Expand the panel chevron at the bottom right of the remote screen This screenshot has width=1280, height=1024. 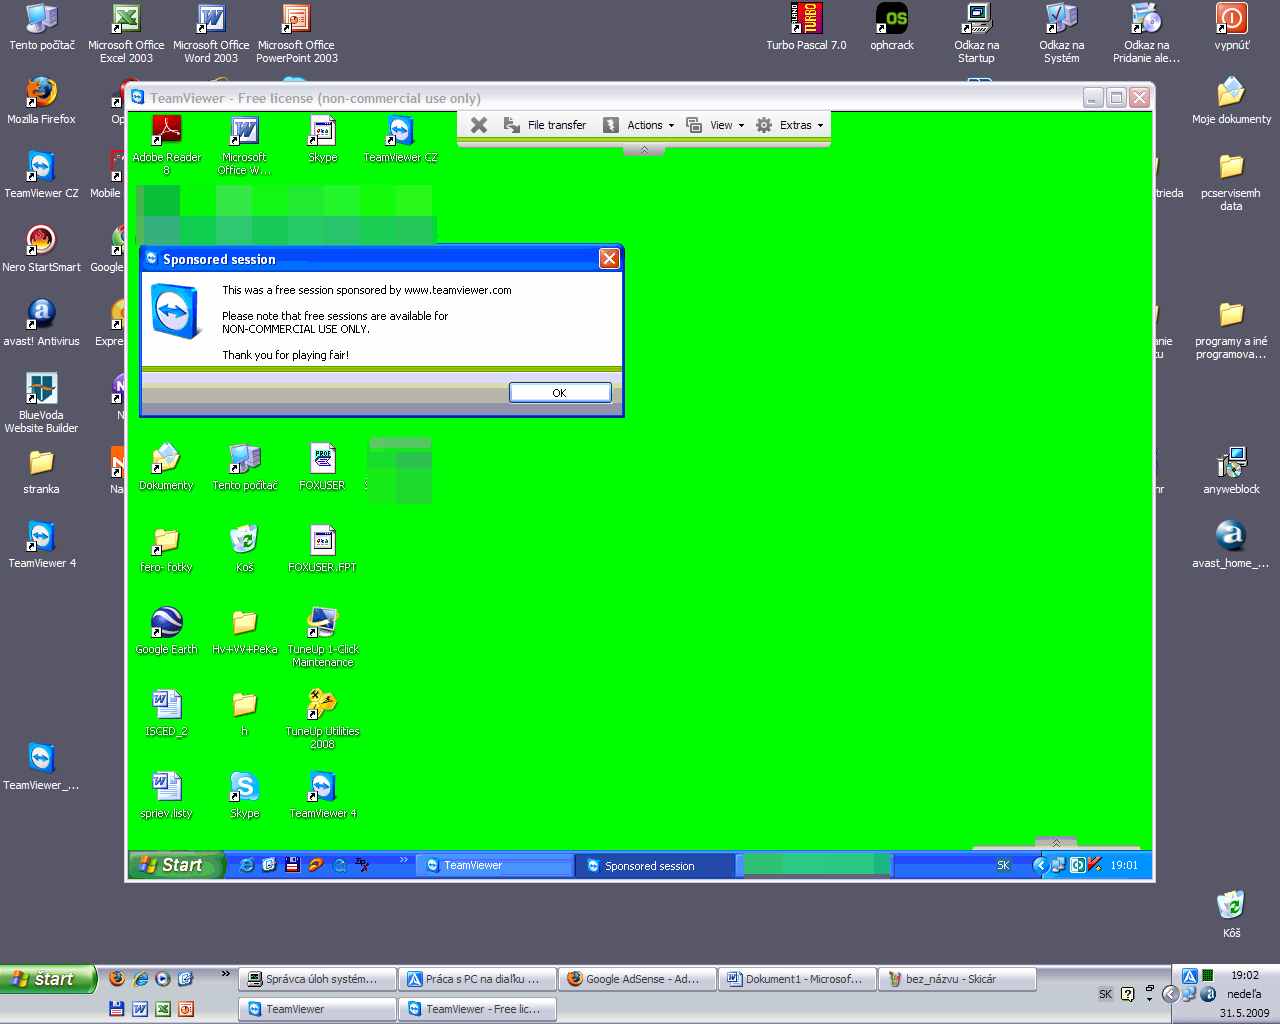(1056, 843)
